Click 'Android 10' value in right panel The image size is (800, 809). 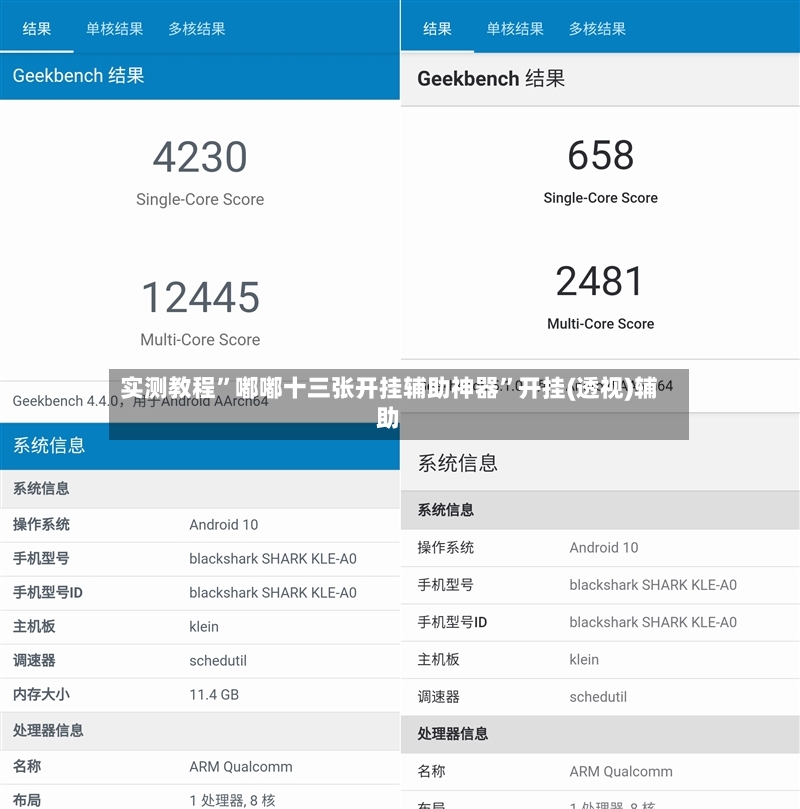pyautogui.click(x=604, y=548)
